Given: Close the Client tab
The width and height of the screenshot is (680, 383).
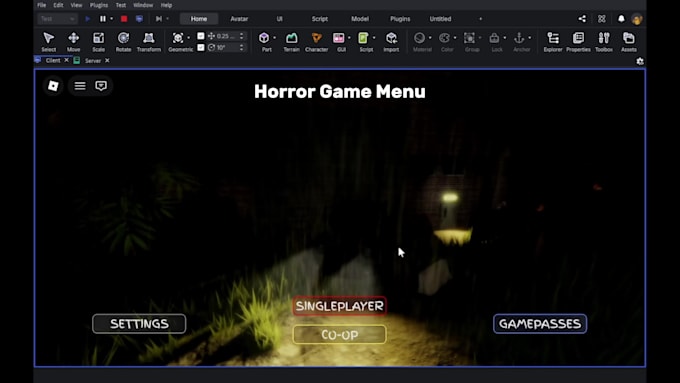Looking at the screenshot, I should [66, 60].
